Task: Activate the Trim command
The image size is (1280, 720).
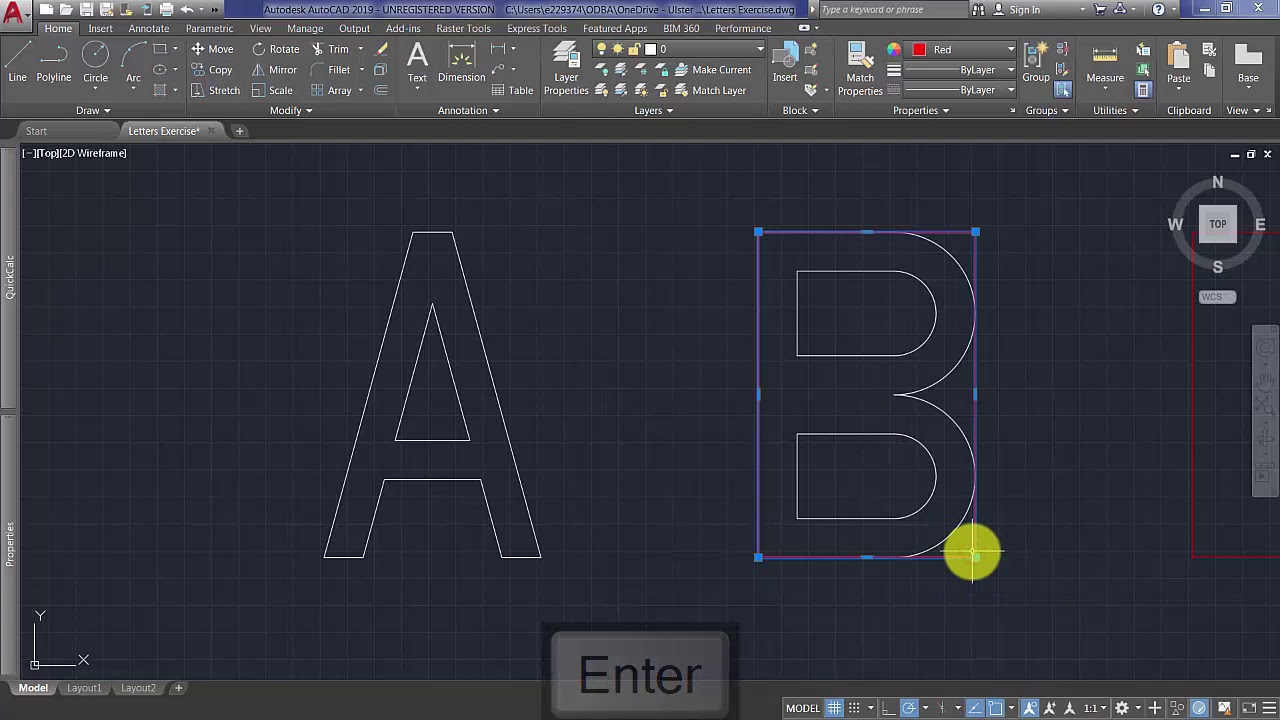Action: tap(331, 49)
